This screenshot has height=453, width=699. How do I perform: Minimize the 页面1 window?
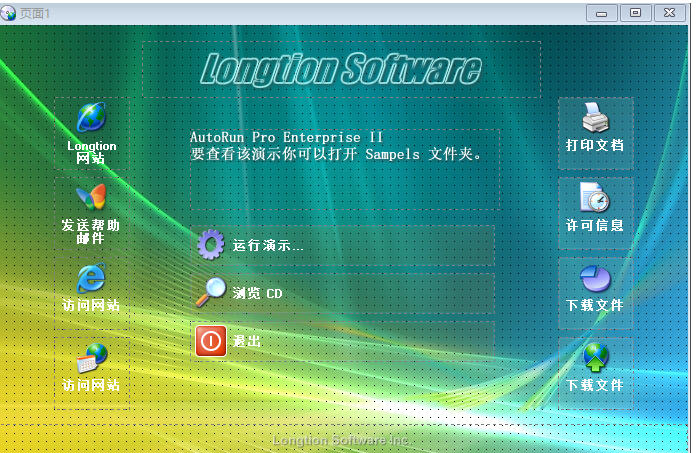click(x=601, y=13)
